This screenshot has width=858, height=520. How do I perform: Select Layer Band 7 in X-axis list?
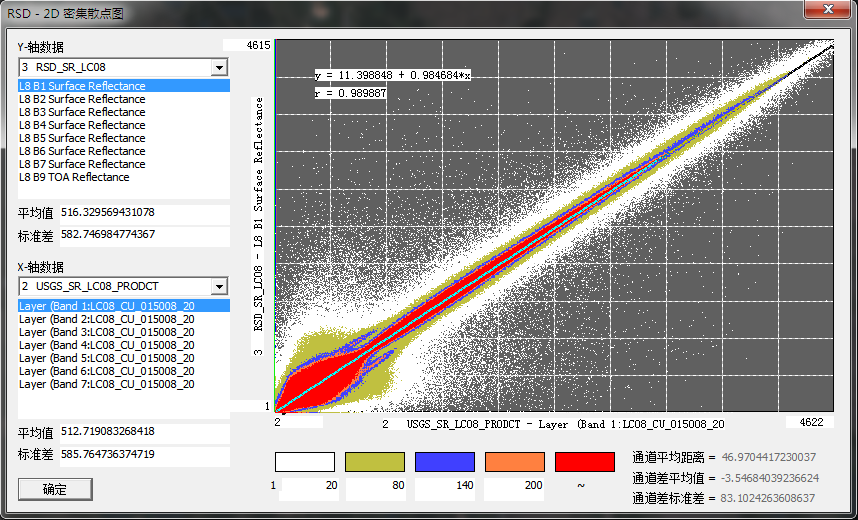(106, 384)
